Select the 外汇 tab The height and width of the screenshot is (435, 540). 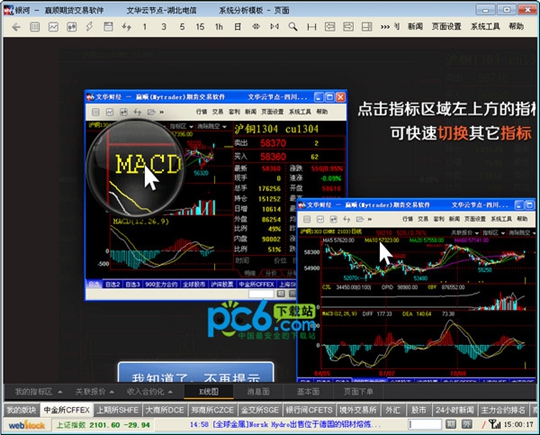393,410
